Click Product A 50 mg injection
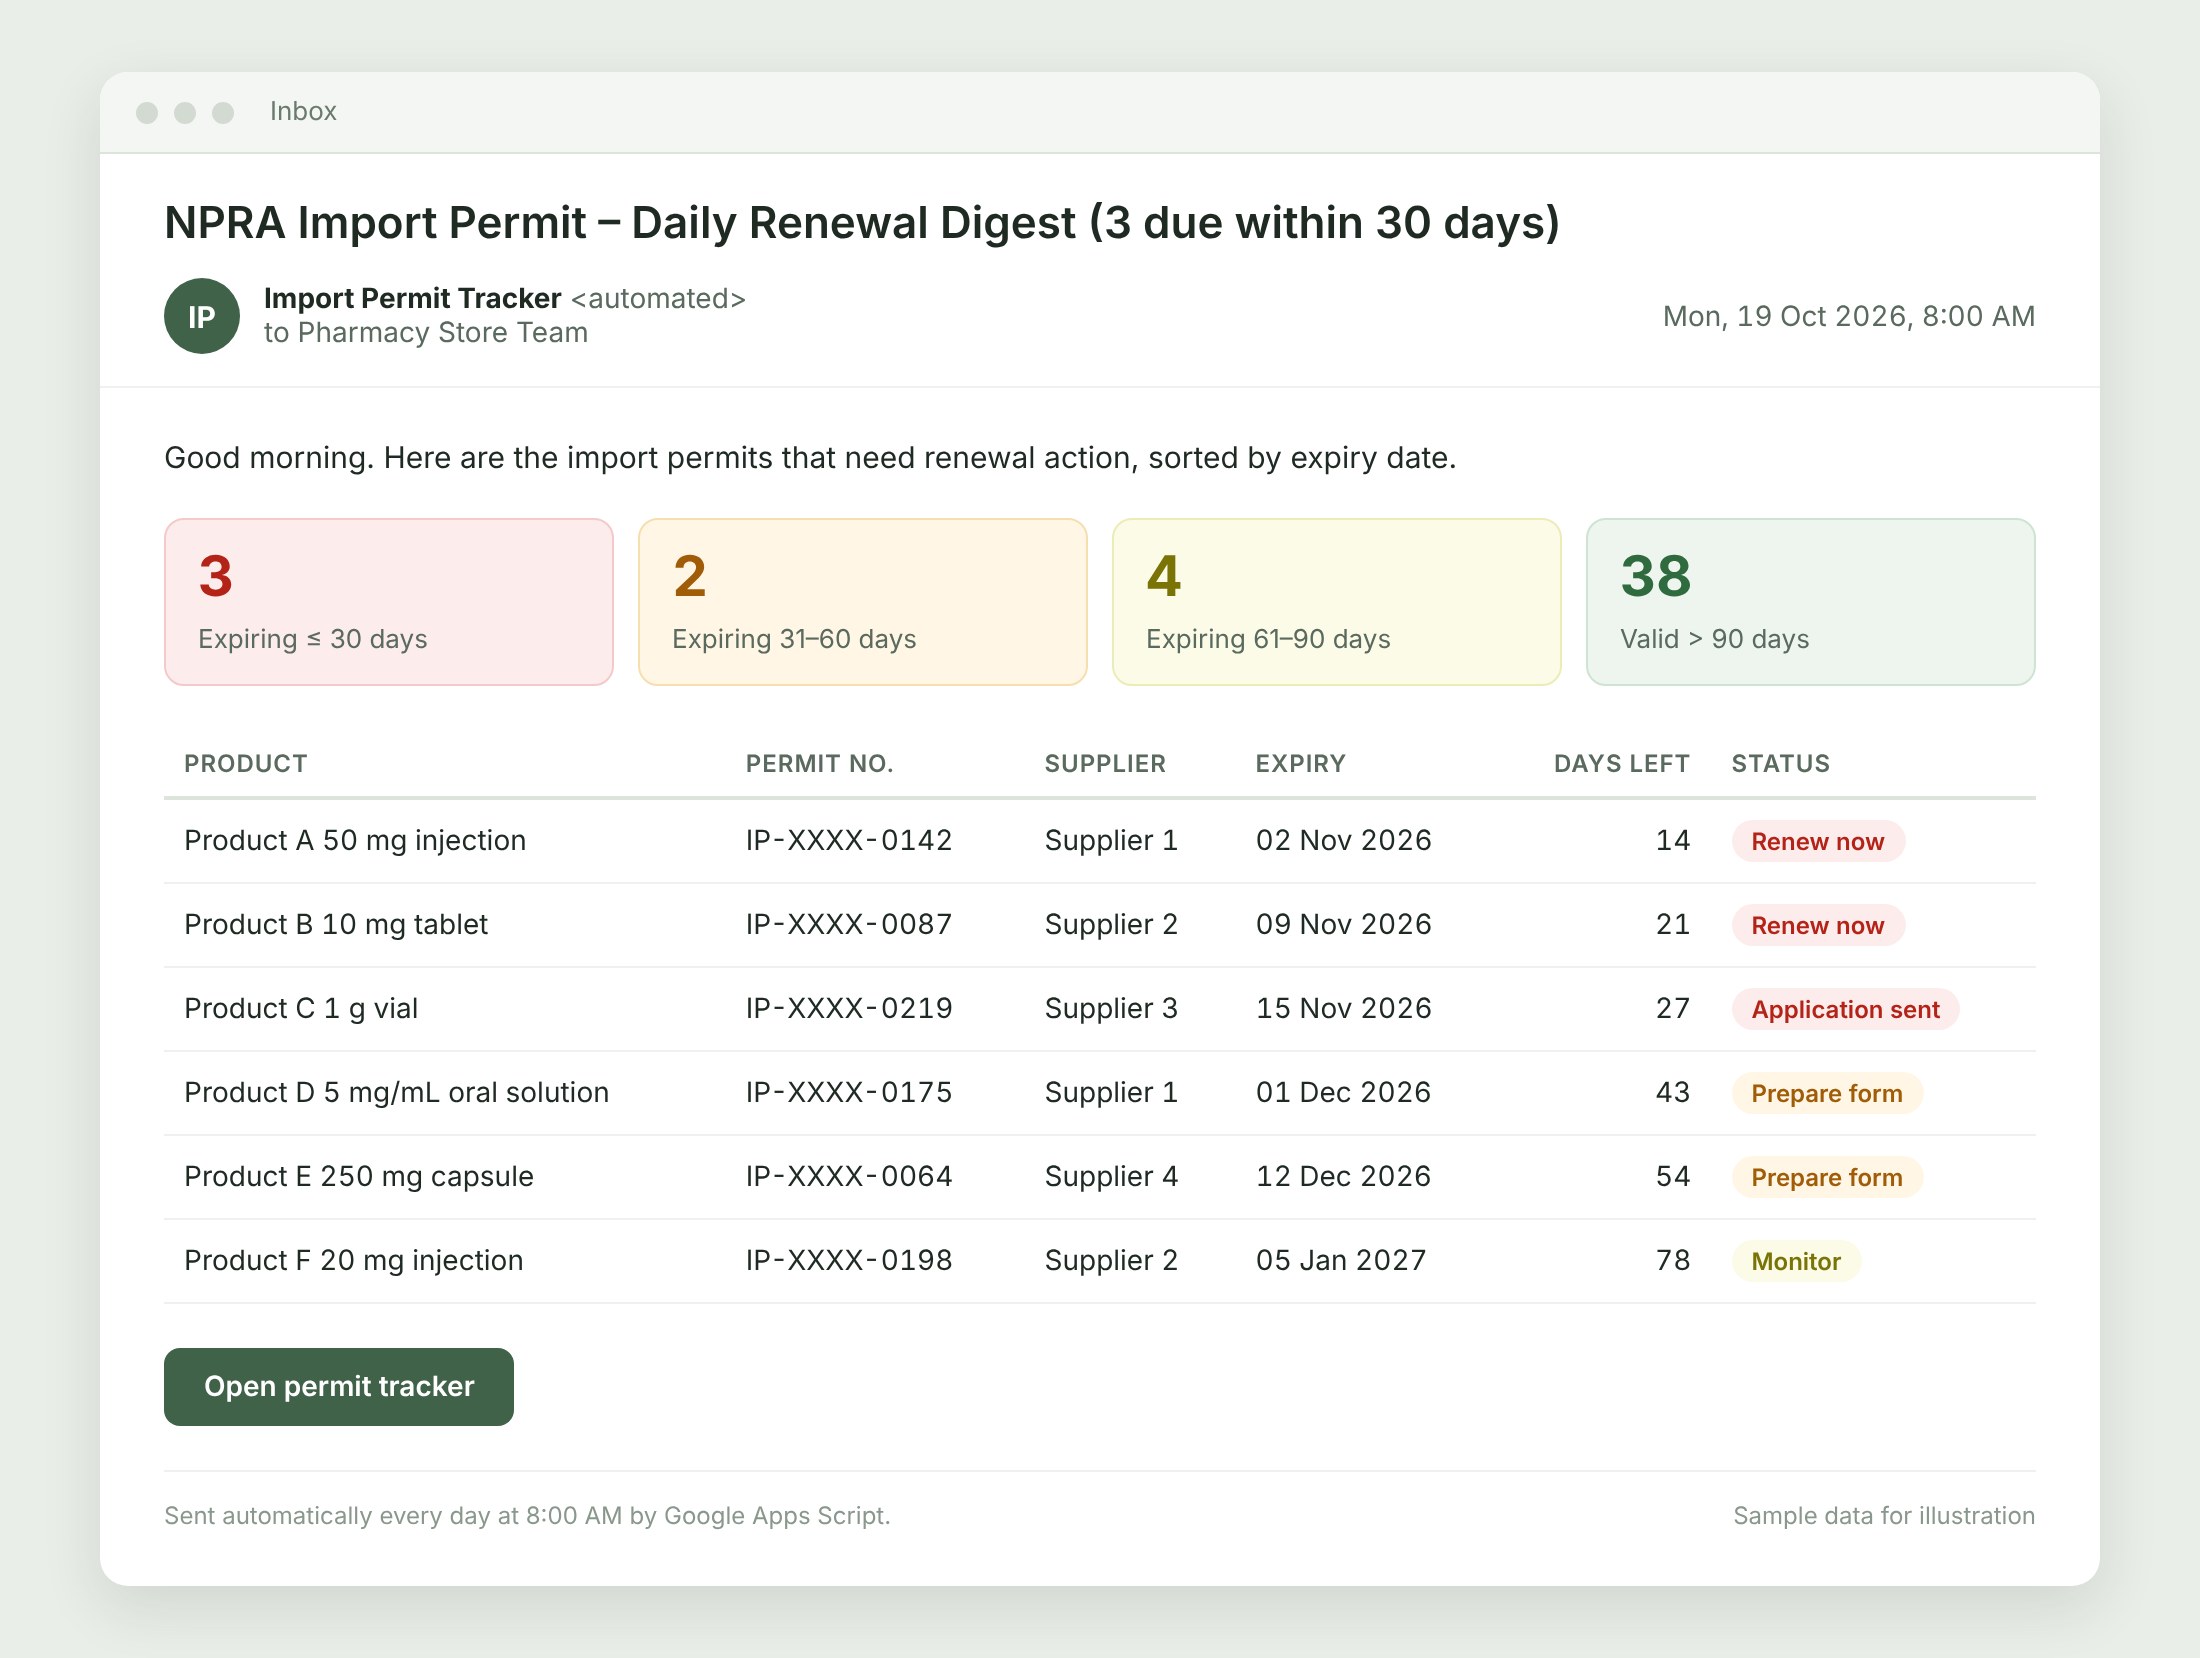This screenshot has width=2200, height=1658. 355,840
